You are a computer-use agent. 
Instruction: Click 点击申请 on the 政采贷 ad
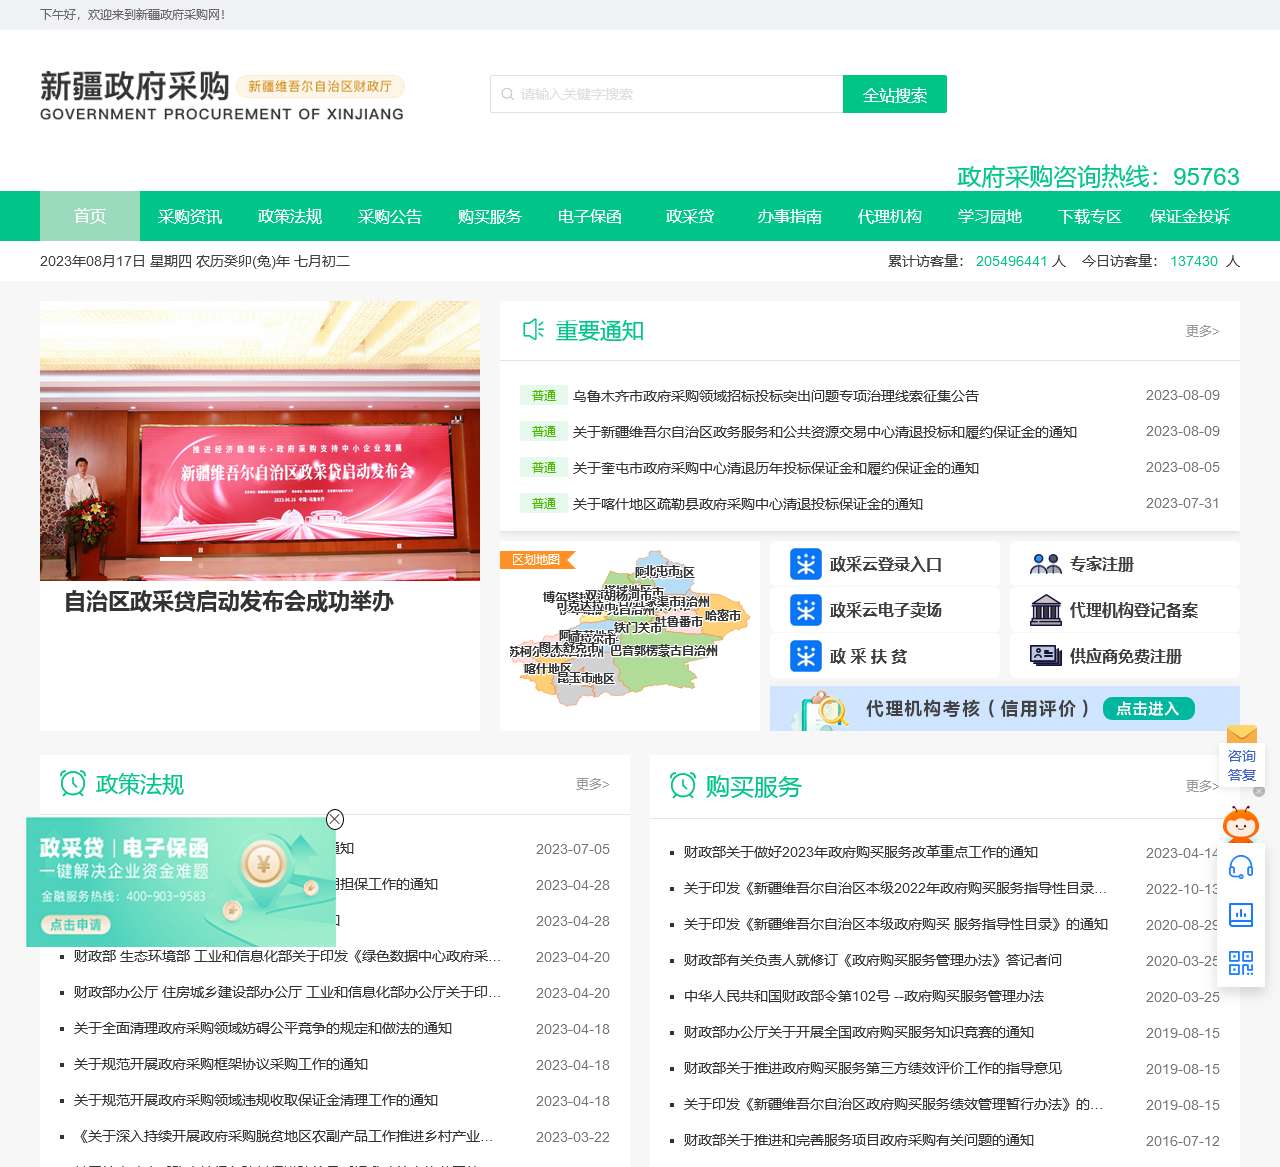tap(77, 925)
